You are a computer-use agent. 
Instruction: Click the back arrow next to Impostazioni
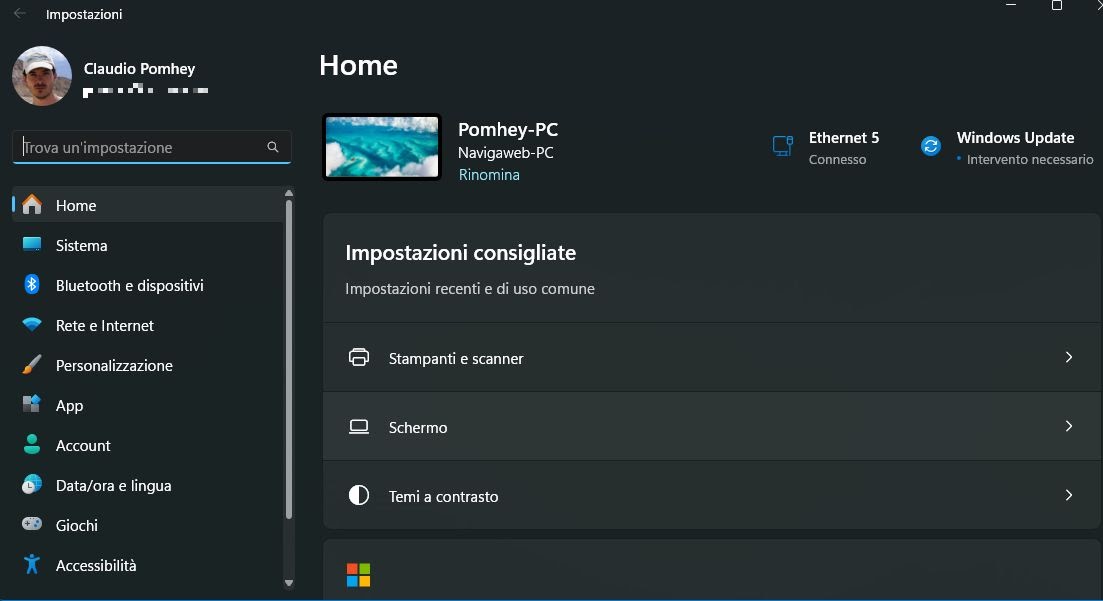pyautogui.click(x=20, y=14)
